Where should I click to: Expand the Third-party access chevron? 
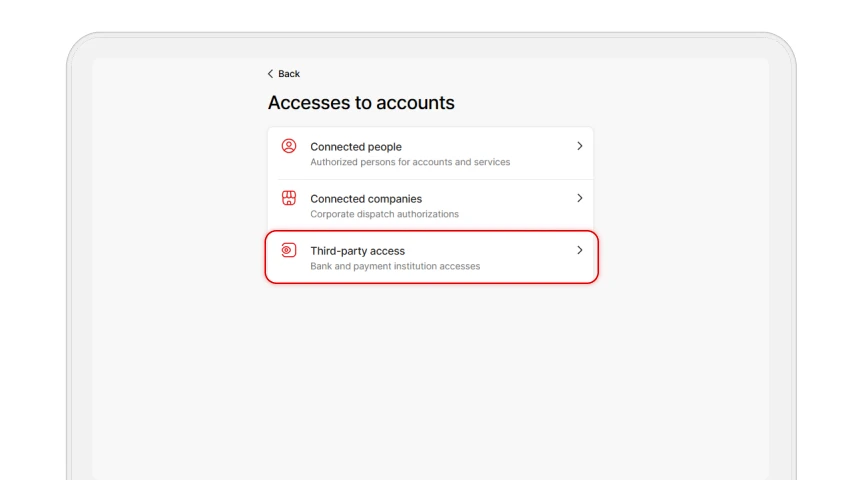[x=580, y=250]
